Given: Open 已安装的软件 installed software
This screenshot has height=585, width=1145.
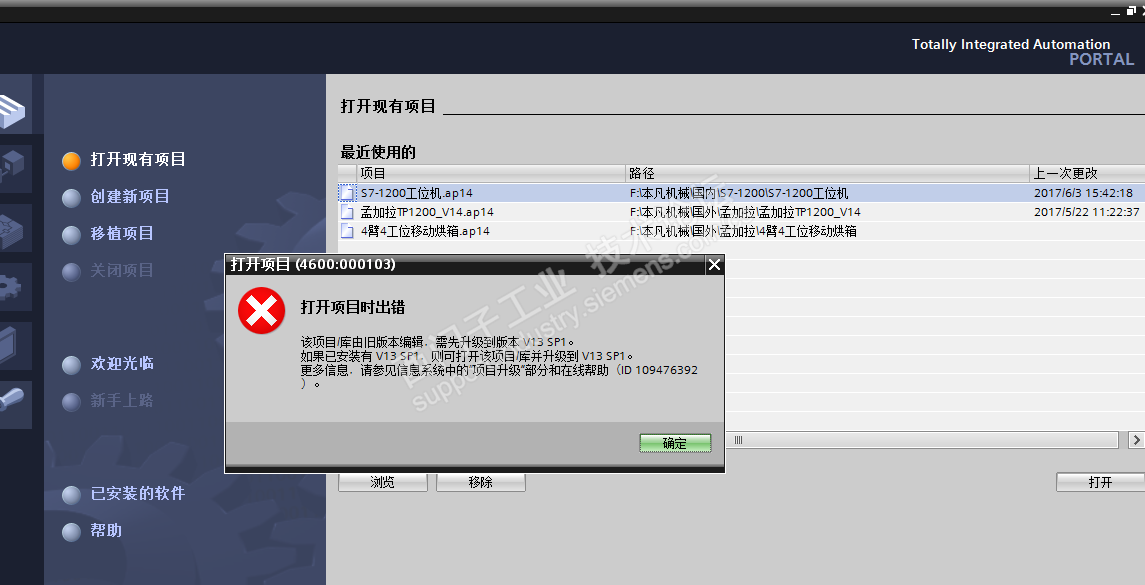Looking at the screenshot, I should [x=137, y=494].
